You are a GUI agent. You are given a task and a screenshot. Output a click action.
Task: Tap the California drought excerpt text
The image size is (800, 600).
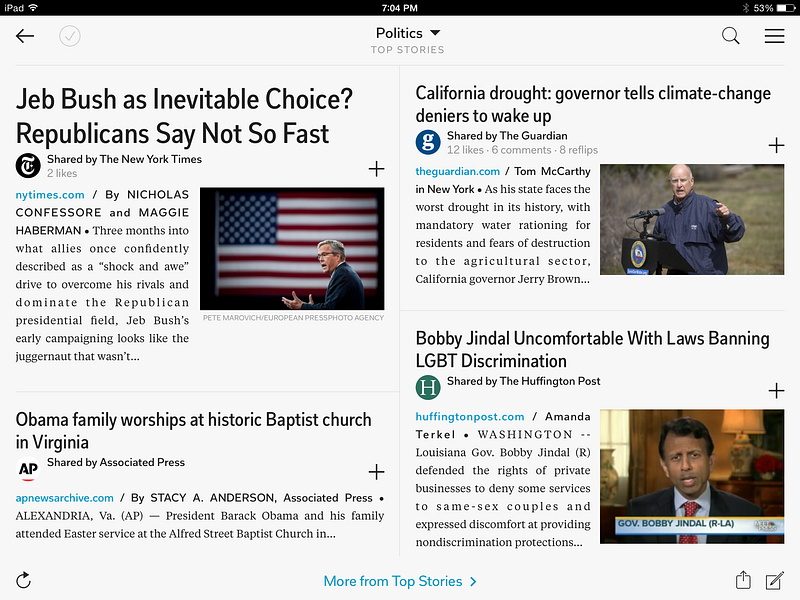[x=503, y=225]
